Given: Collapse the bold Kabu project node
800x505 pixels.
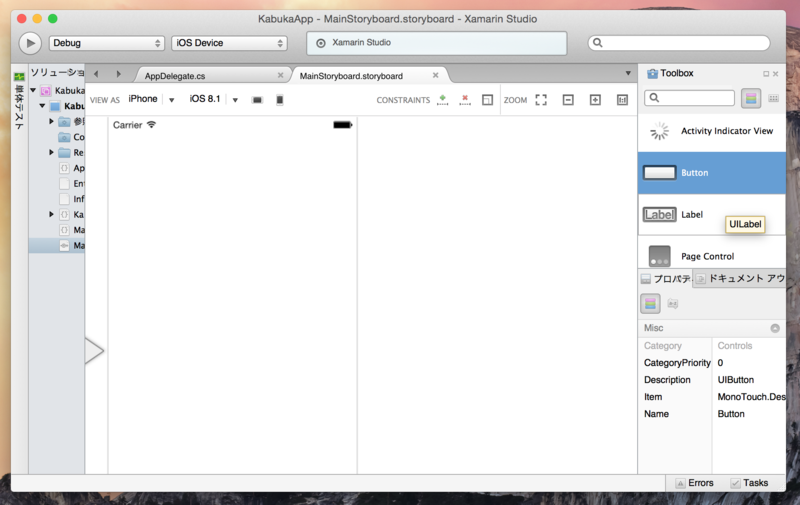Looking at the screenshot, I should [42, 106].
